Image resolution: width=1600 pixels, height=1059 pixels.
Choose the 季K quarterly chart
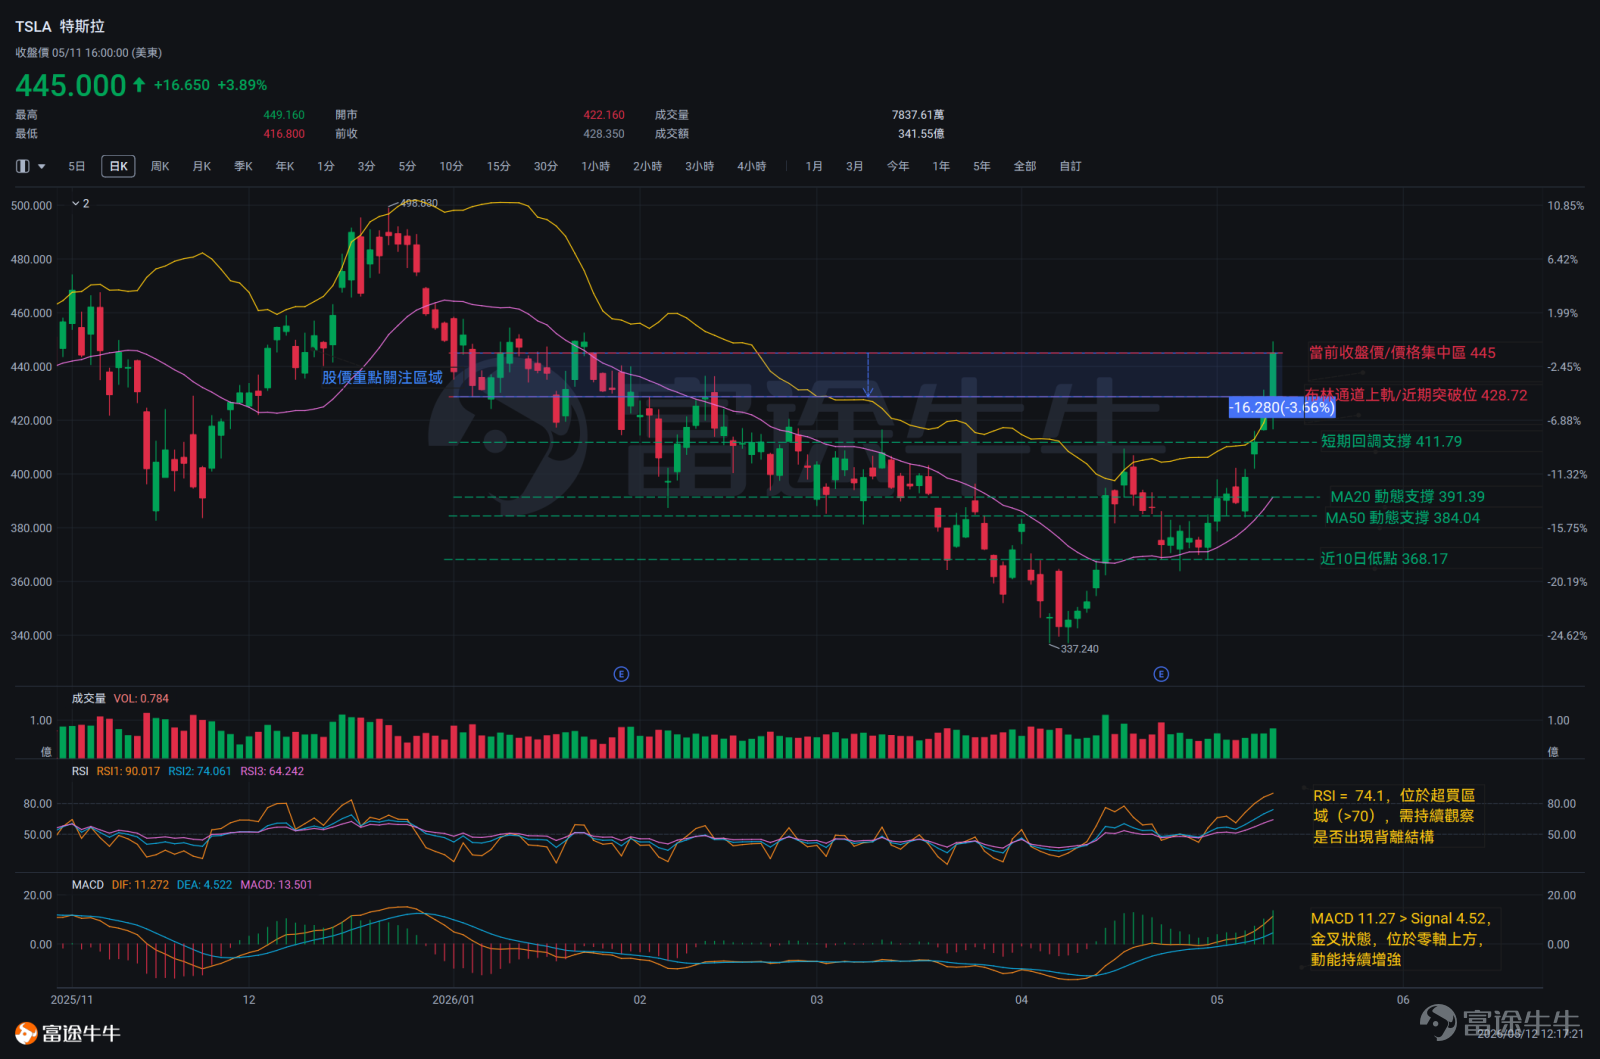244,166
